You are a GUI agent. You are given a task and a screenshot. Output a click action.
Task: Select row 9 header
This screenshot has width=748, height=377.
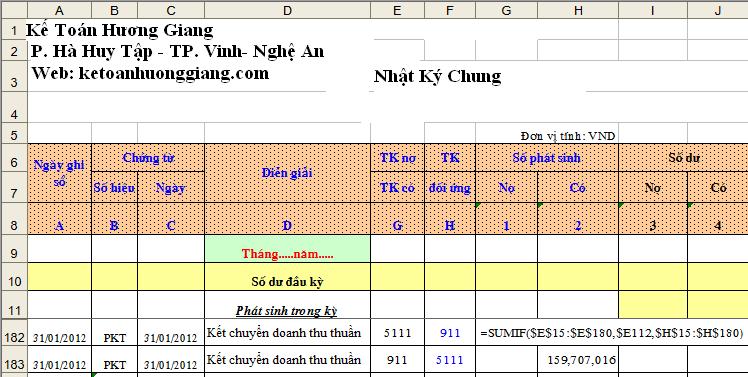click(x=14, y=249)
